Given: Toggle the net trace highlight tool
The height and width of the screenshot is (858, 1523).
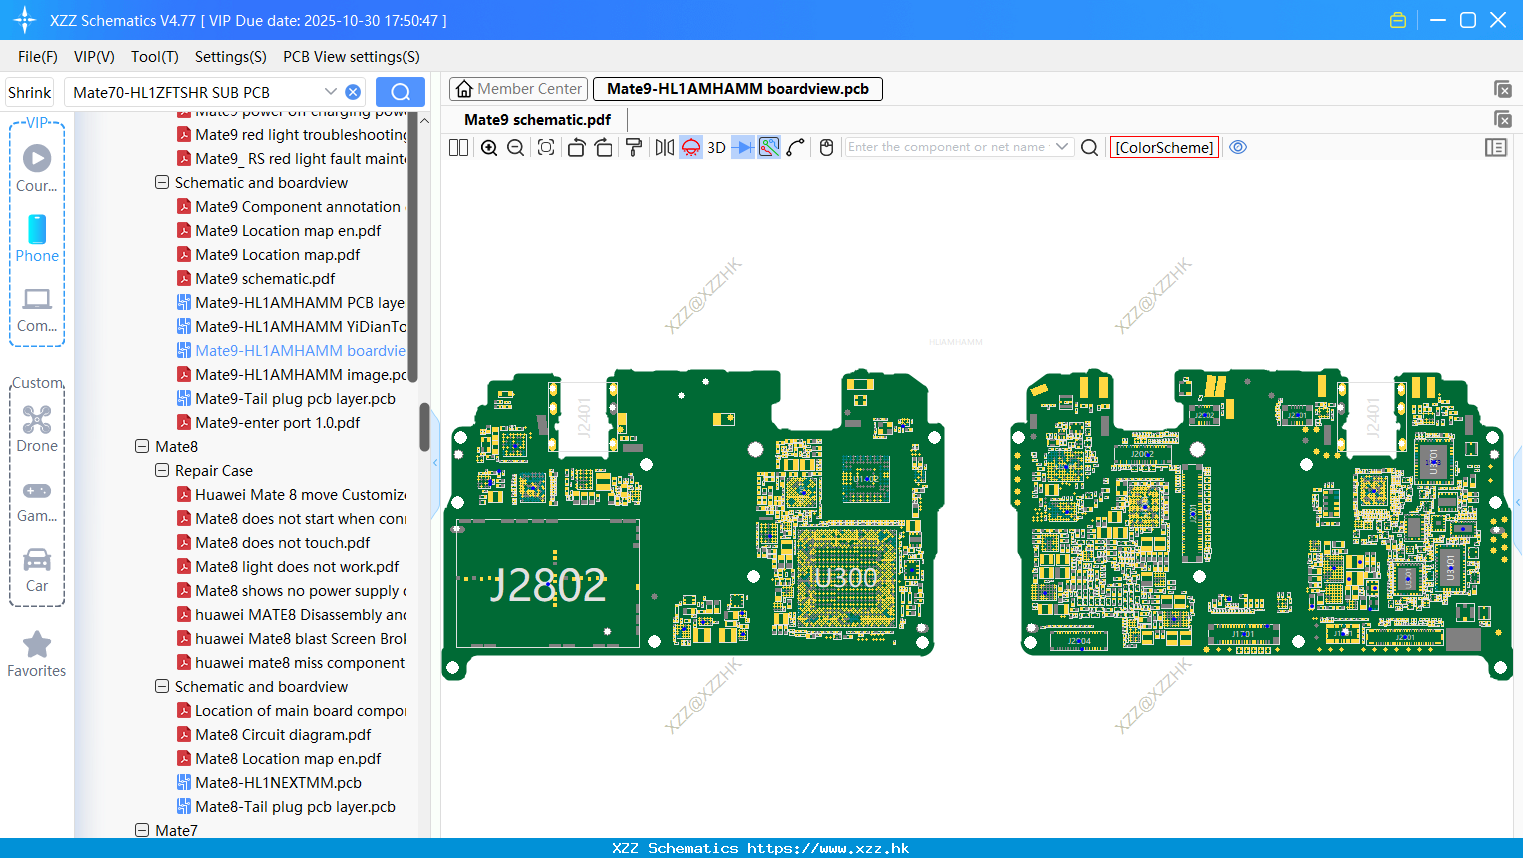Looking at the screenshot, I should (x=769, y=148).
